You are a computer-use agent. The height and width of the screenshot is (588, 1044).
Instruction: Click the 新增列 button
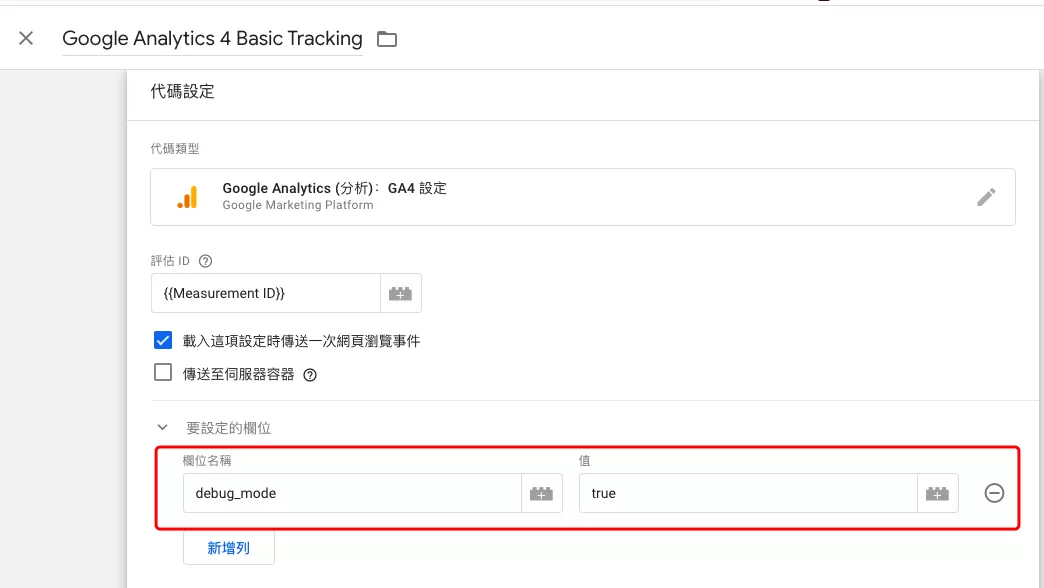point(228,547)
